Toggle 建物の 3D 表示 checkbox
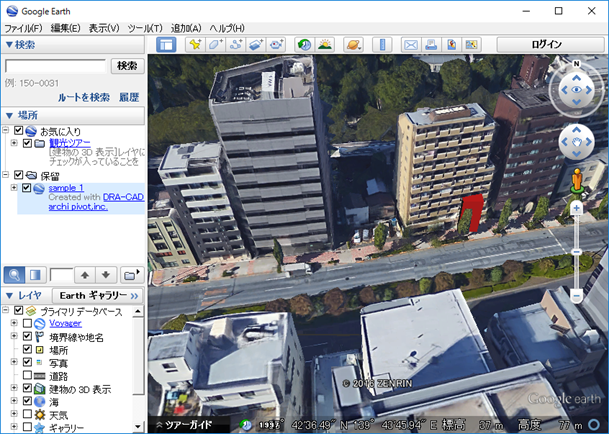This screenshot has height=434, width=609. [27, 388]
